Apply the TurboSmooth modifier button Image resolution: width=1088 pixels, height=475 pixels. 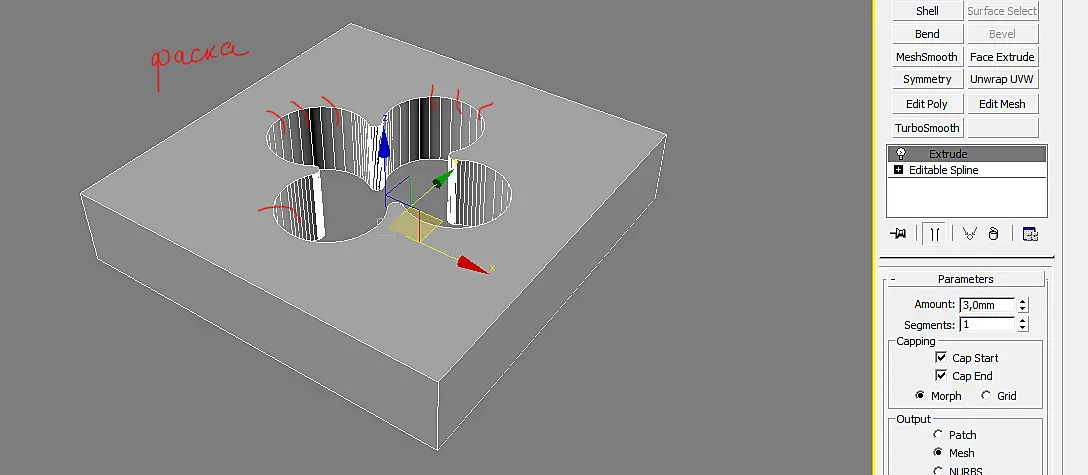pos(927,128)
